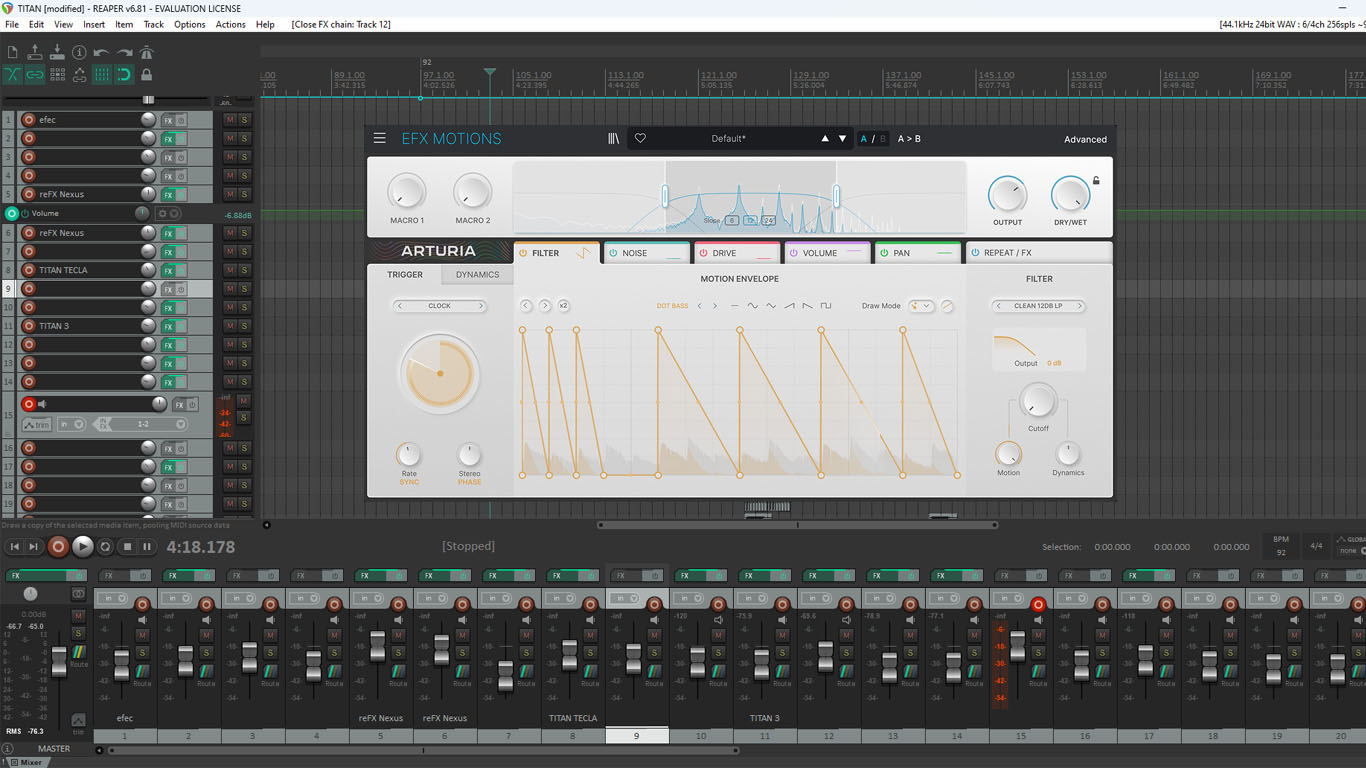1366x768 pixels.
Task: Toggle envelope points move with items icon
Action: point(79,74)
